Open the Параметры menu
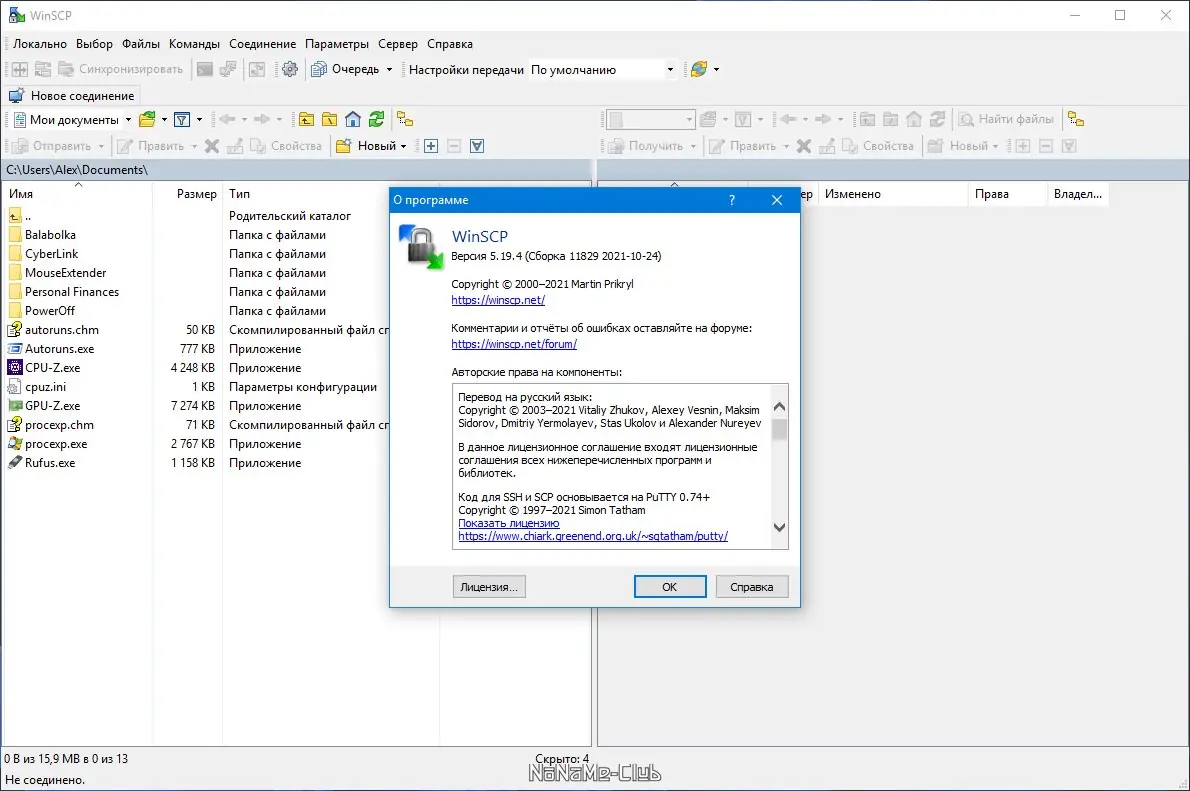 [337, 44]
